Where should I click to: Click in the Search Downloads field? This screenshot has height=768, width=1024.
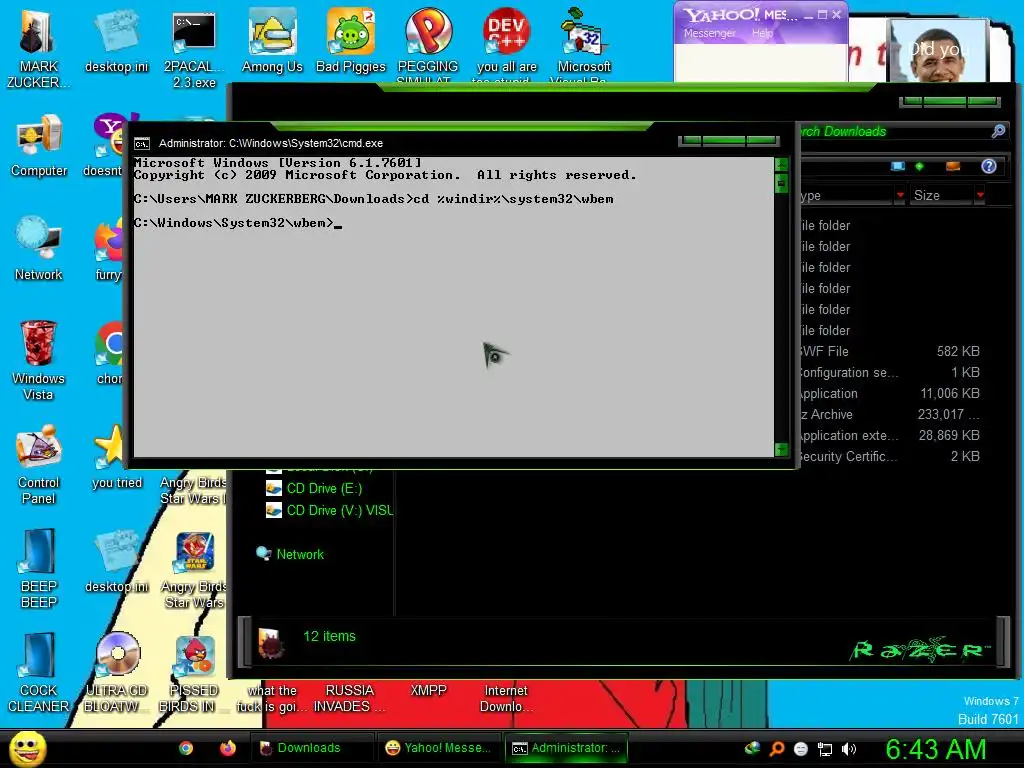click(895, 131)
